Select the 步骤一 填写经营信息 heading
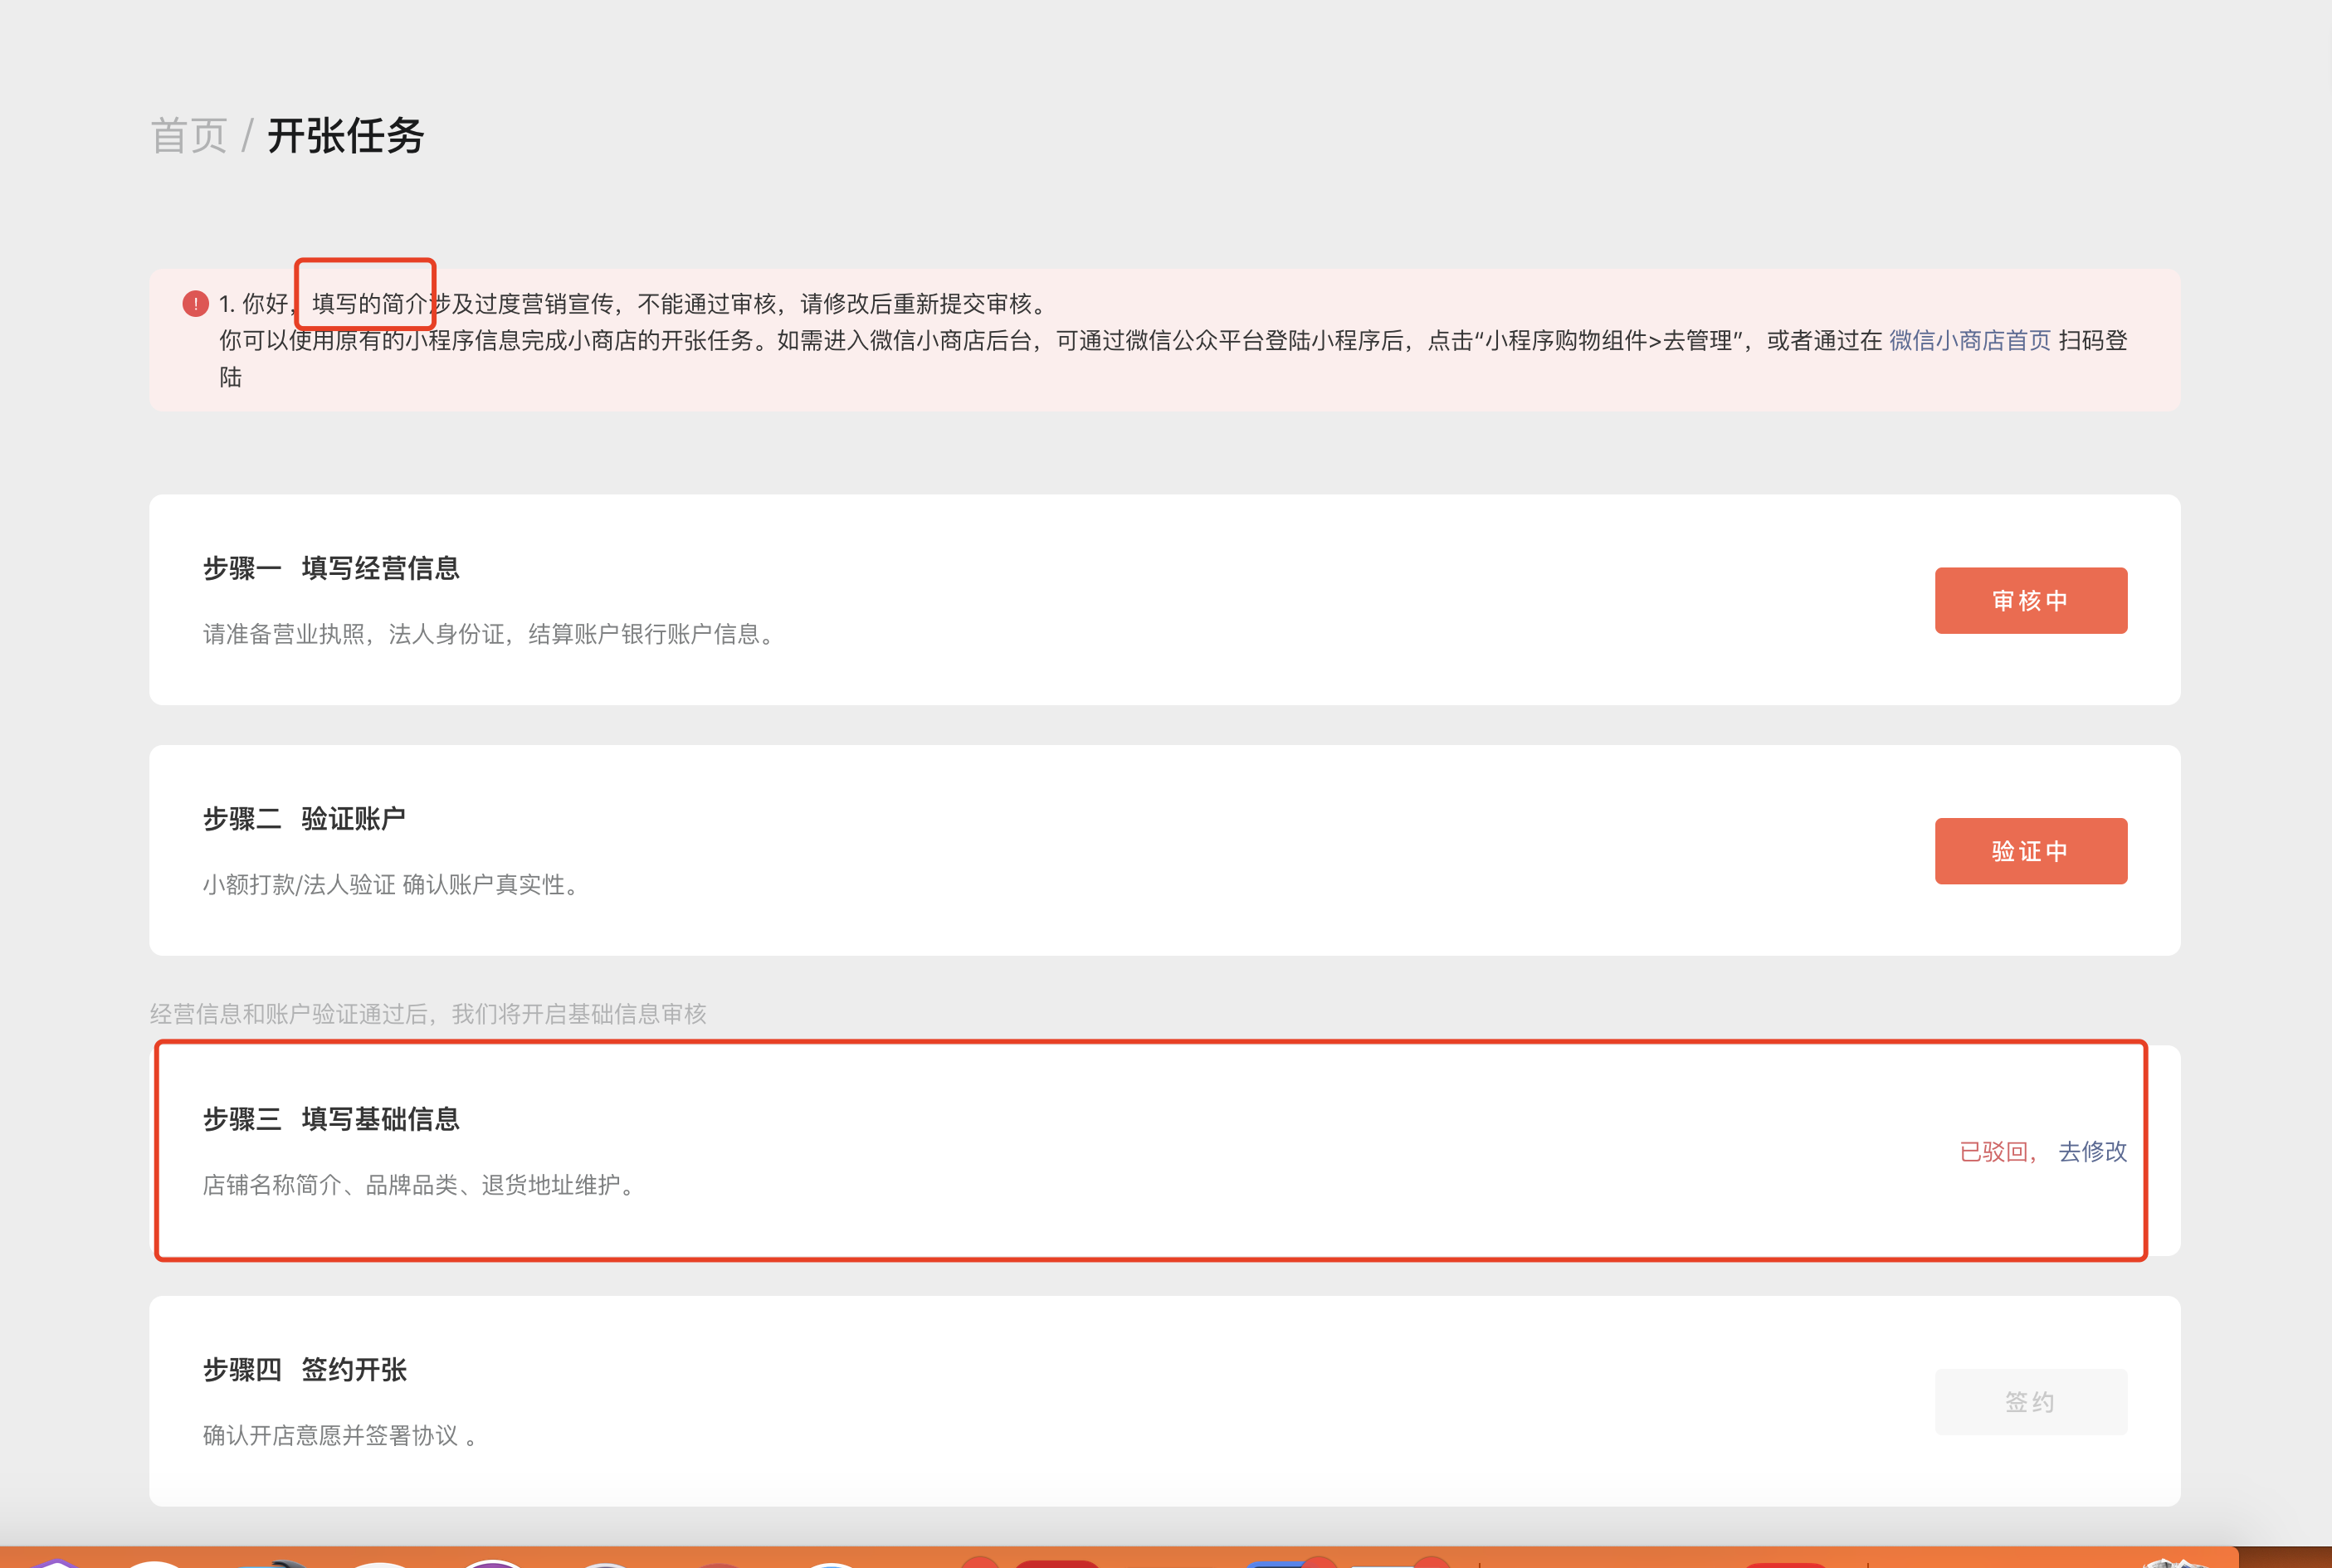This screenshot has width=2332, height=1568. 331,569
